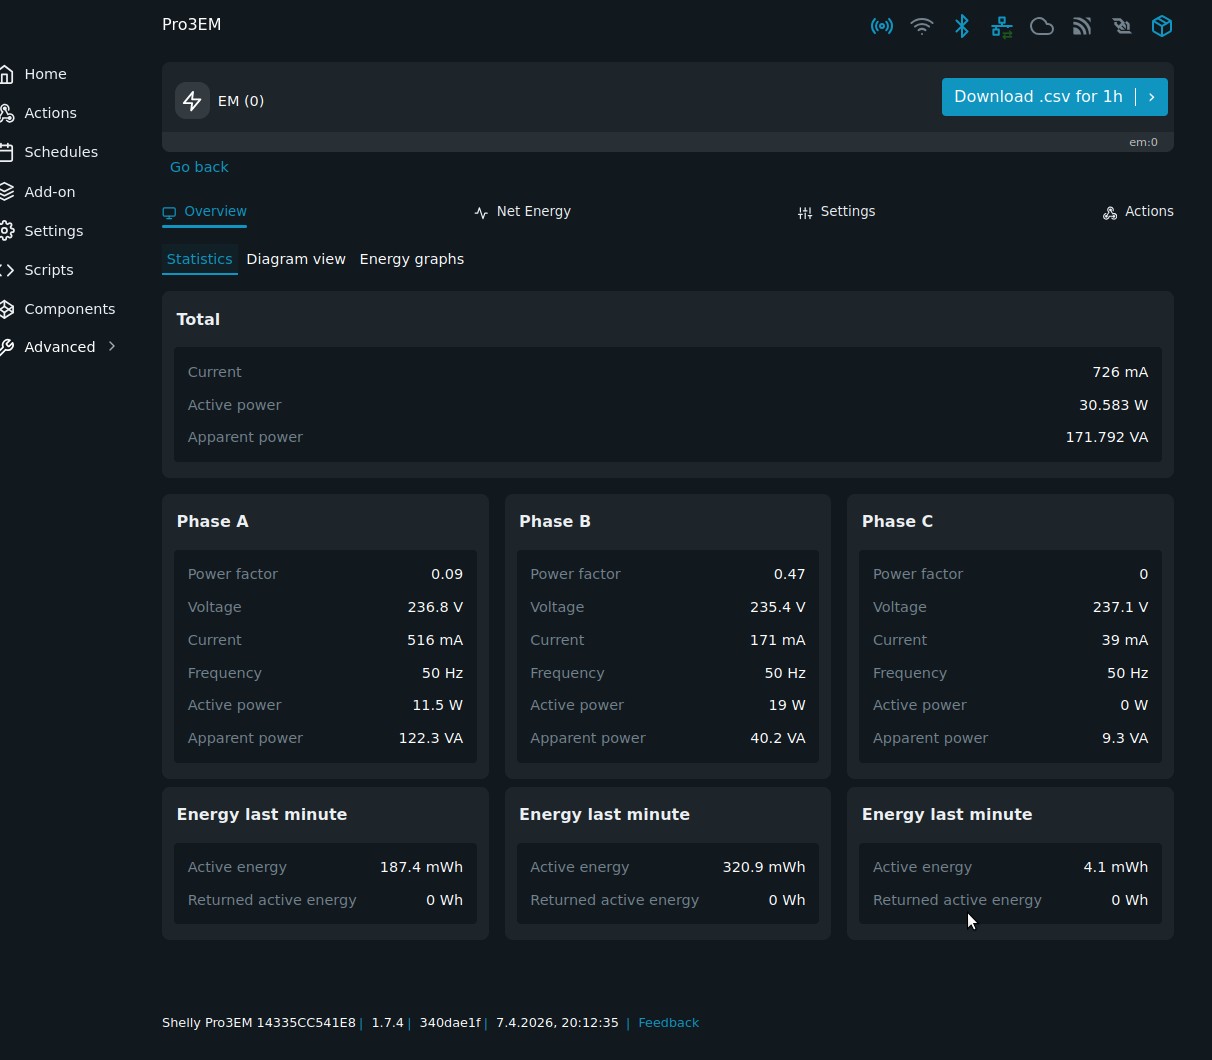The image size is (1212, 1060).
Task: Navigate to Components in the sidebar
Action: tap(69, 309)
